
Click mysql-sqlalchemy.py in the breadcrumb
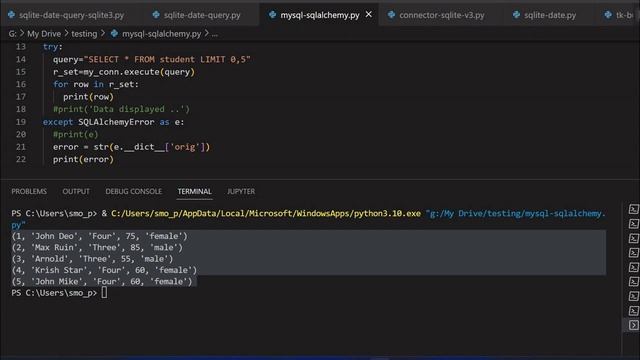pyautogui.click(x=162, y=34)
